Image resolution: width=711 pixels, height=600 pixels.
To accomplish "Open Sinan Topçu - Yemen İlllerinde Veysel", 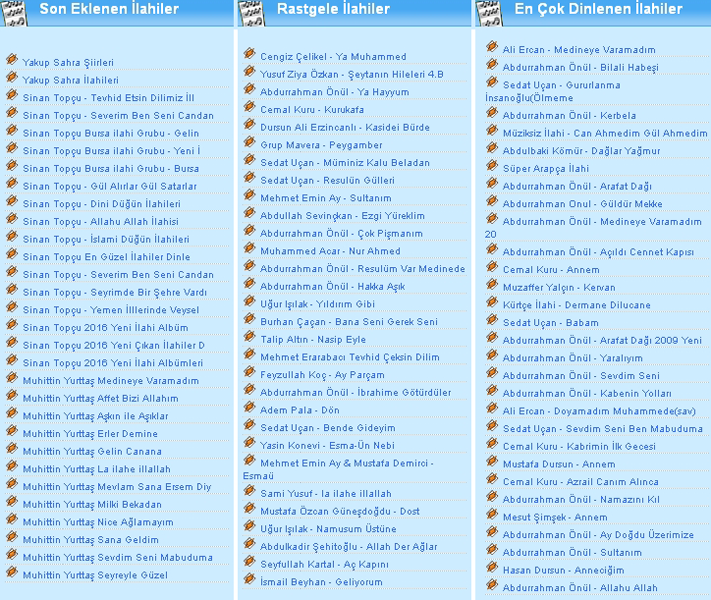I will 111,310.
